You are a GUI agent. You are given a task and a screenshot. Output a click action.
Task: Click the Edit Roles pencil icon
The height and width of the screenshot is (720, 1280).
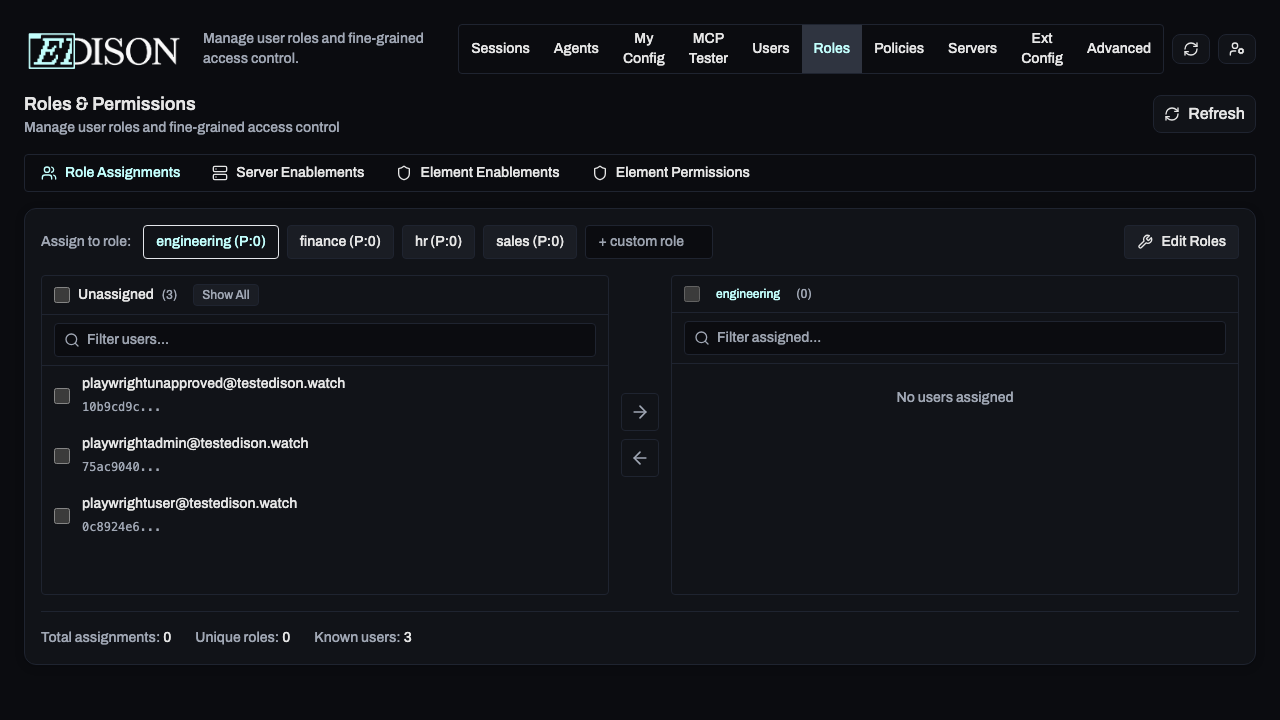pyautogui.click(x=1145, y=241)
